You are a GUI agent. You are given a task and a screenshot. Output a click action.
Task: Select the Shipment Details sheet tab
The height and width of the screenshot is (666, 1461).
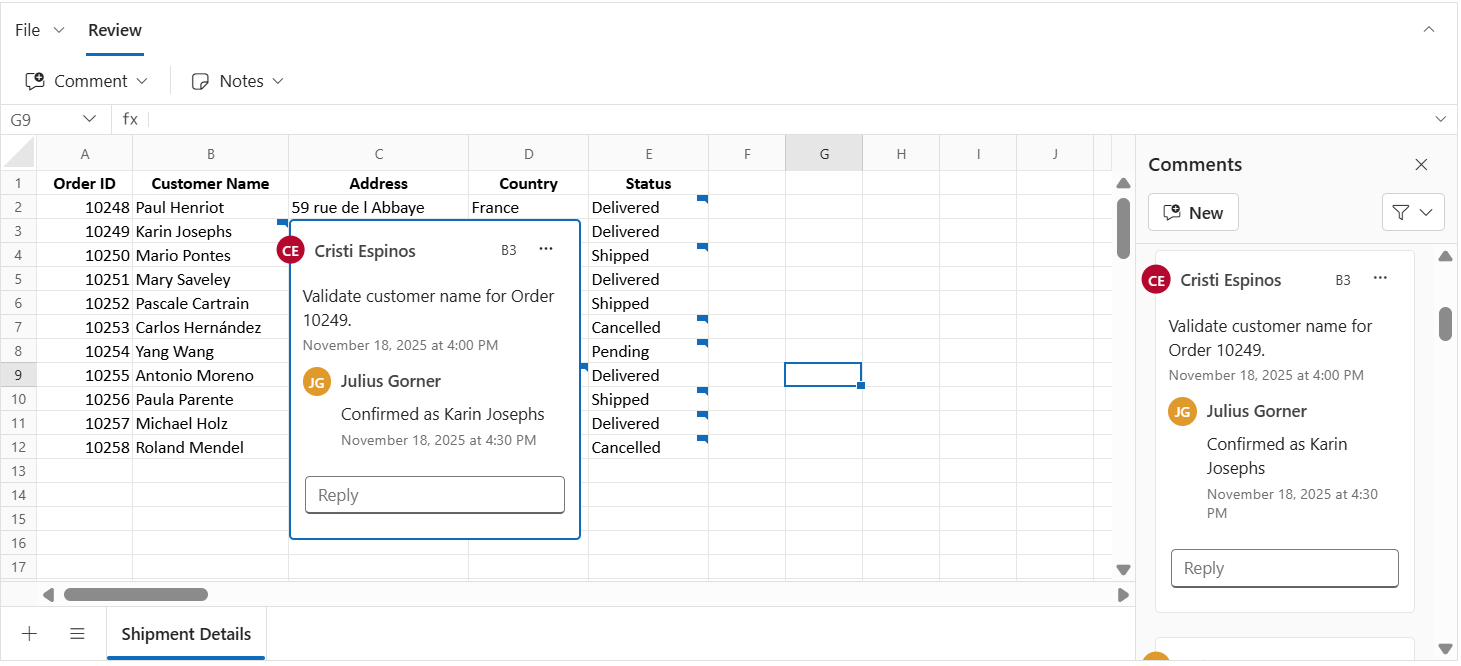click(186, 634)
